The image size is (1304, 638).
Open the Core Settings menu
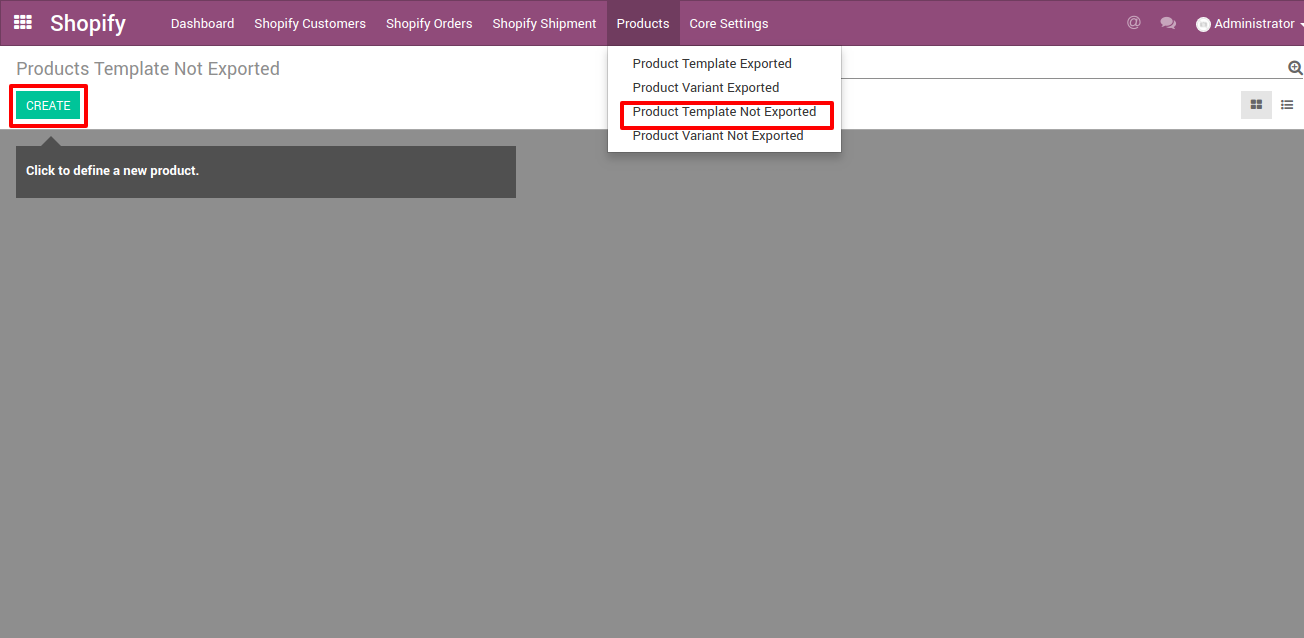(x=729, y=23)
